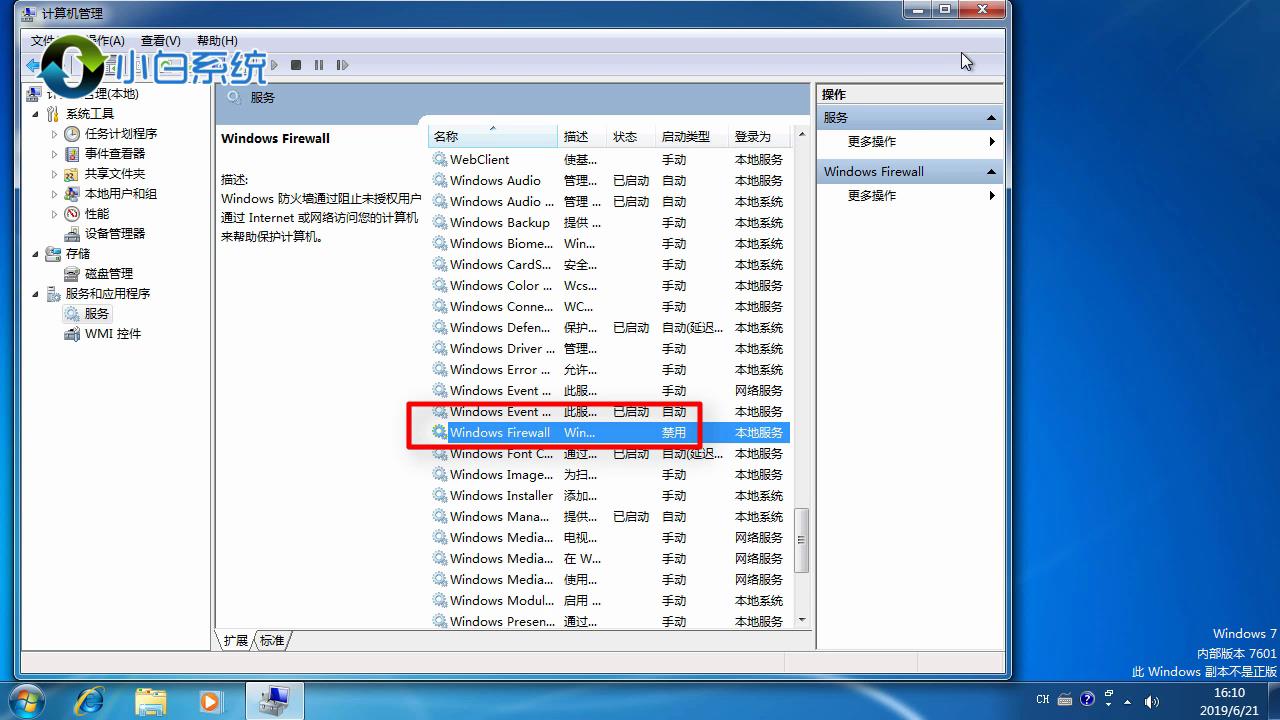Expand the 本地用户和组 node arrow
Image resolution: width=1280 pixels, height=720 pixels.
(x=54, y=194)
